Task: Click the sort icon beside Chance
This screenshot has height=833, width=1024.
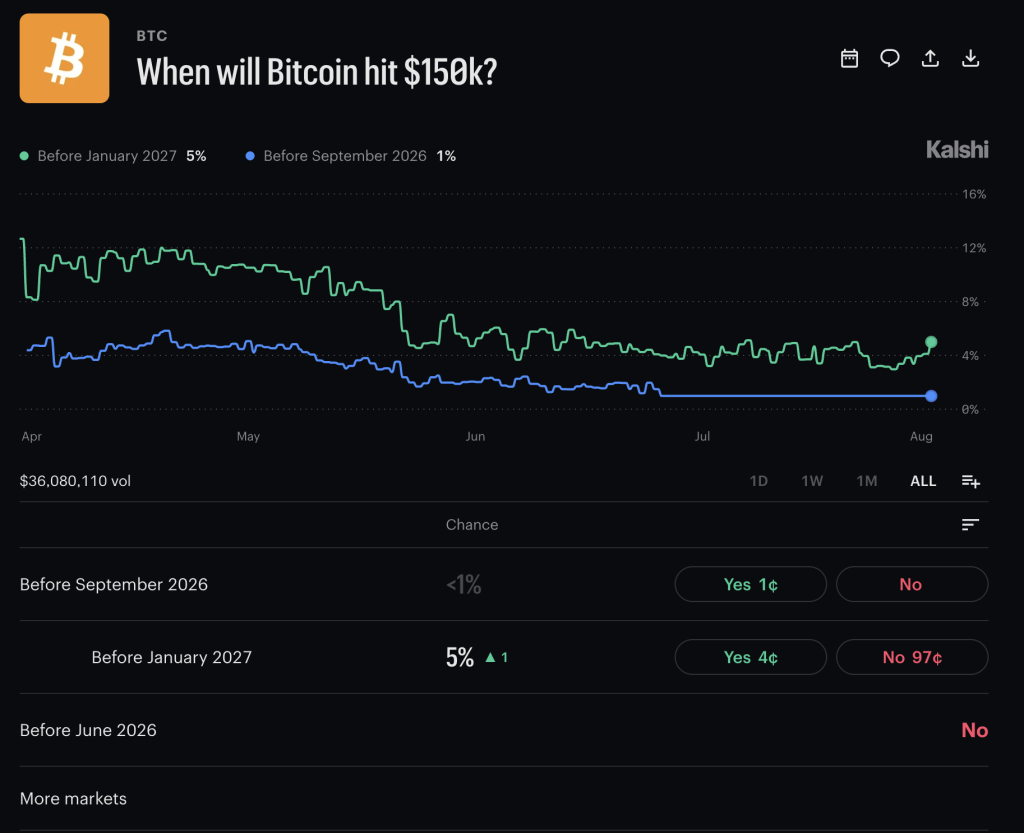Action: tap(970, 524)
